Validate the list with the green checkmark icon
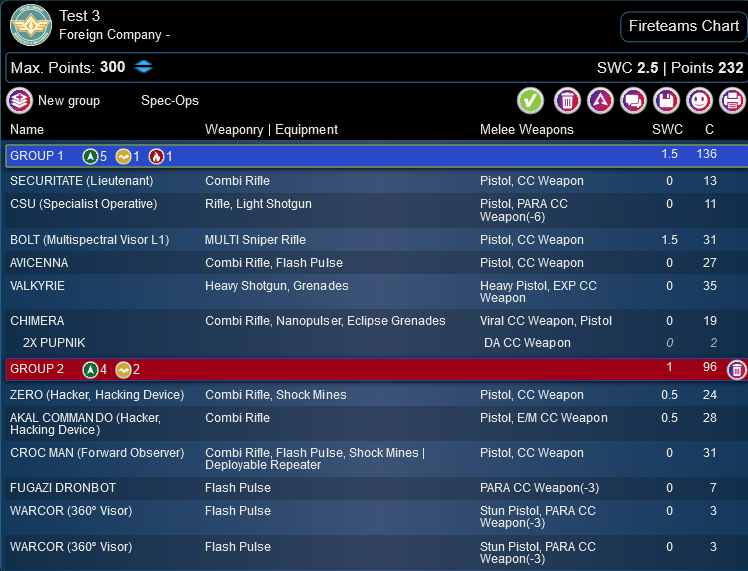The width and height of the screenshot is (748, 571). click(530, 101)
